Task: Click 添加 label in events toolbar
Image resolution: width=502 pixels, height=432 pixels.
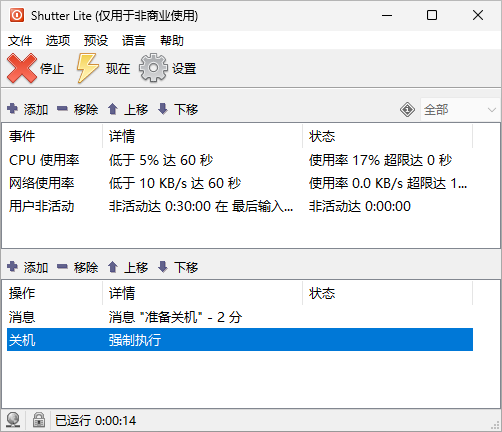Action: click(x=36, y=109)
